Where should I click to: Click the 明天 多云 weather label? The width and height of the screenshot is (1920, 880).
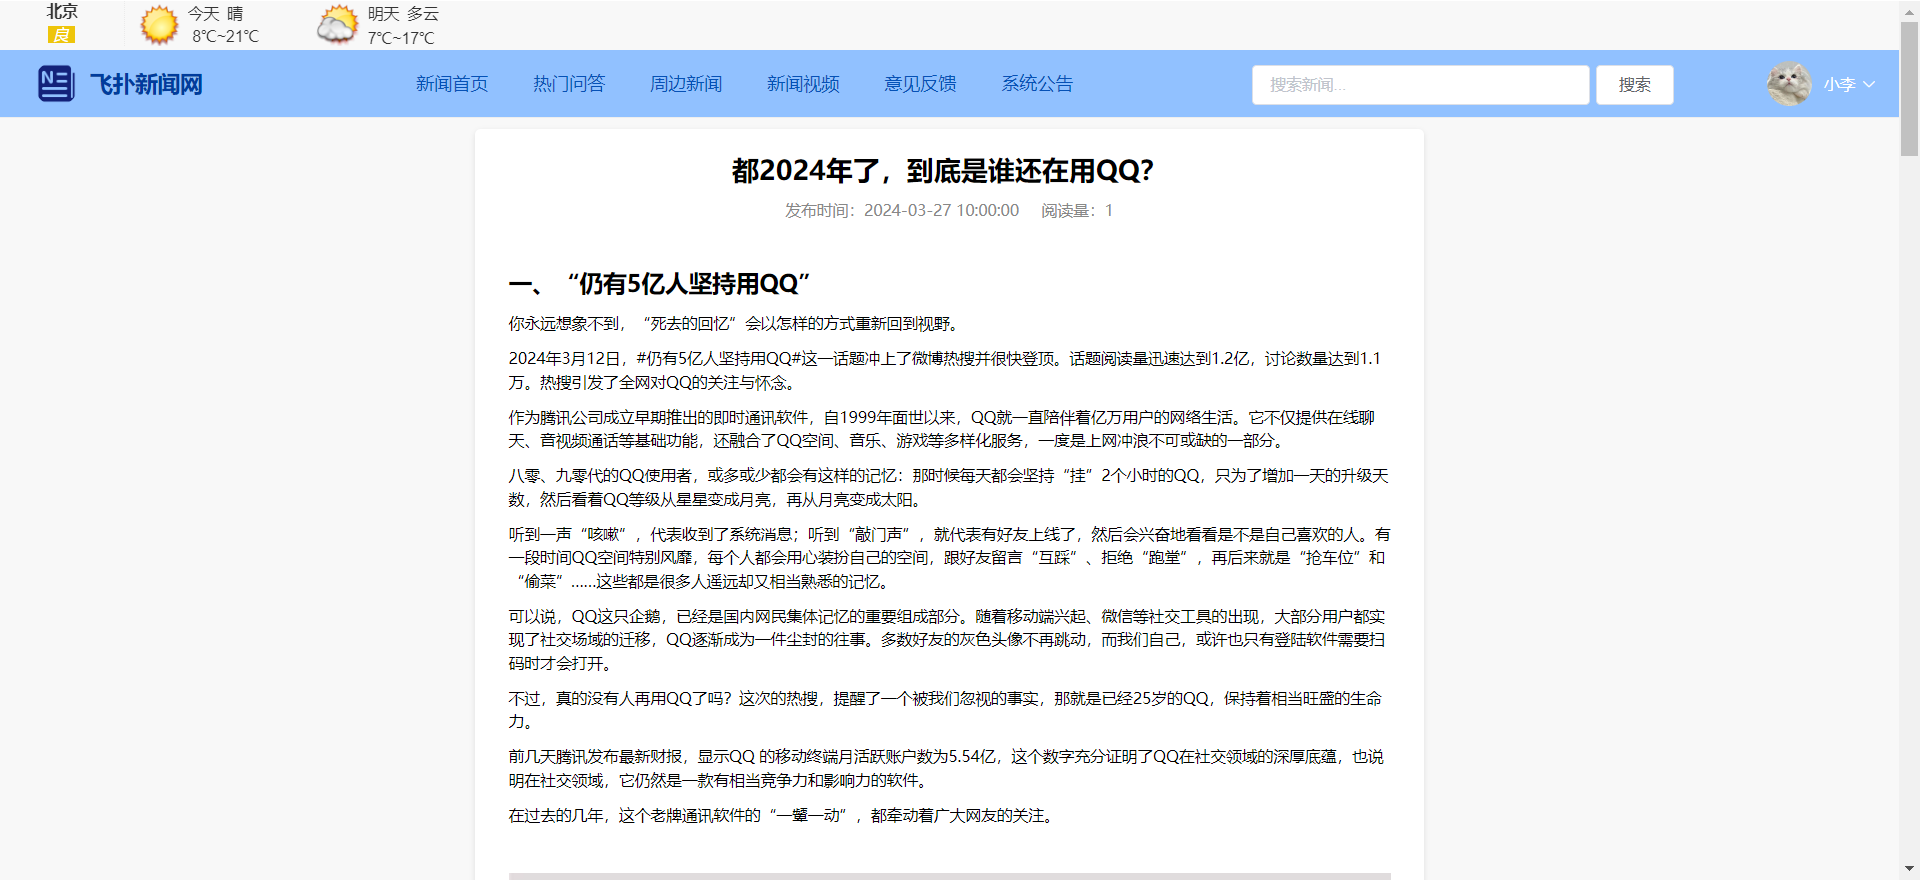403,14
